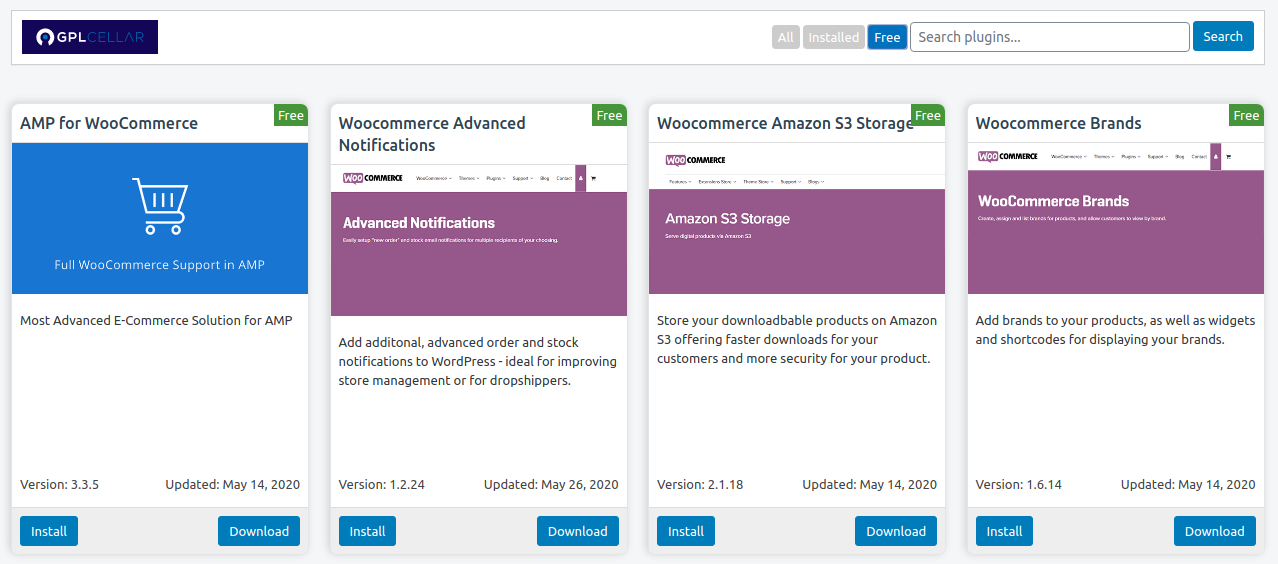
Task: Download Woocommerce Advanced Notifications
Action: [577, 531]
